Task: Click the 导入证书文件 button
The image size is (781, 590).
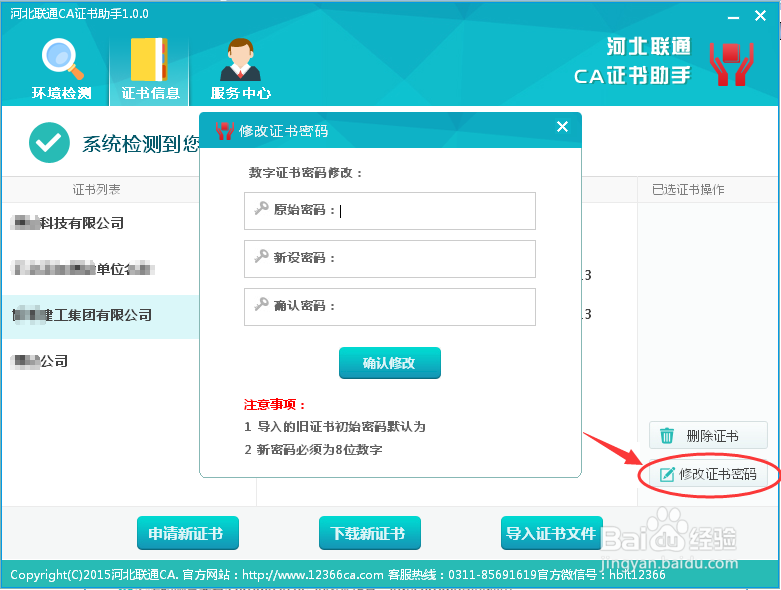Action: 551,533
